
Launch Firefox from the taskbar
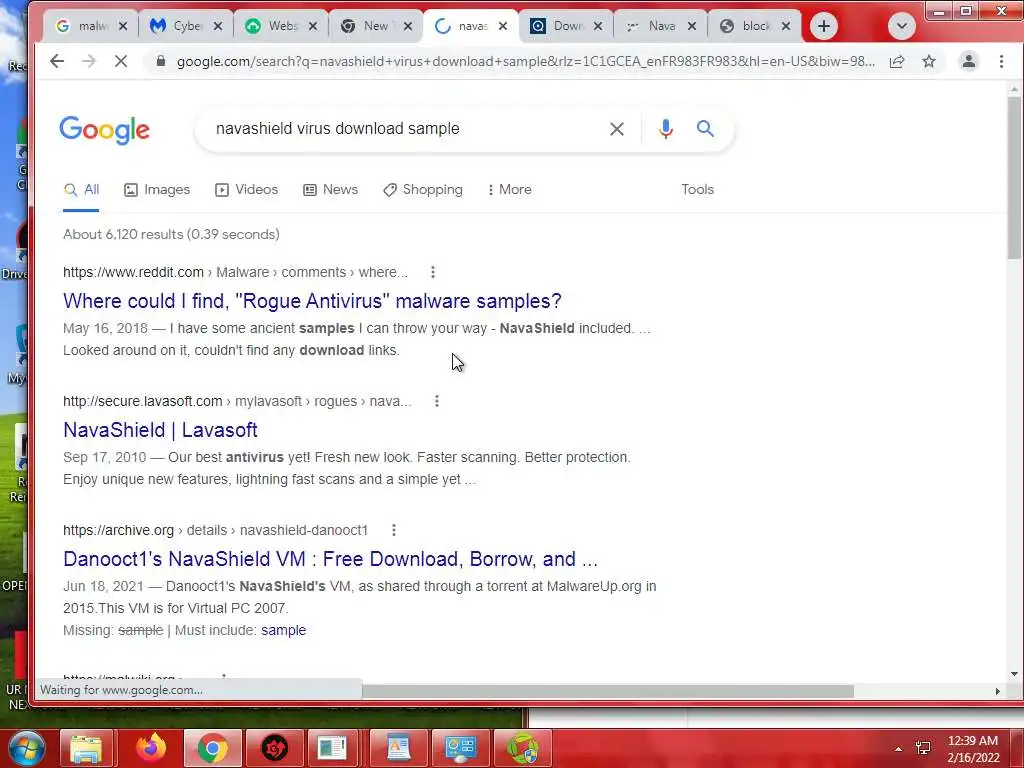tap(151, 748)
